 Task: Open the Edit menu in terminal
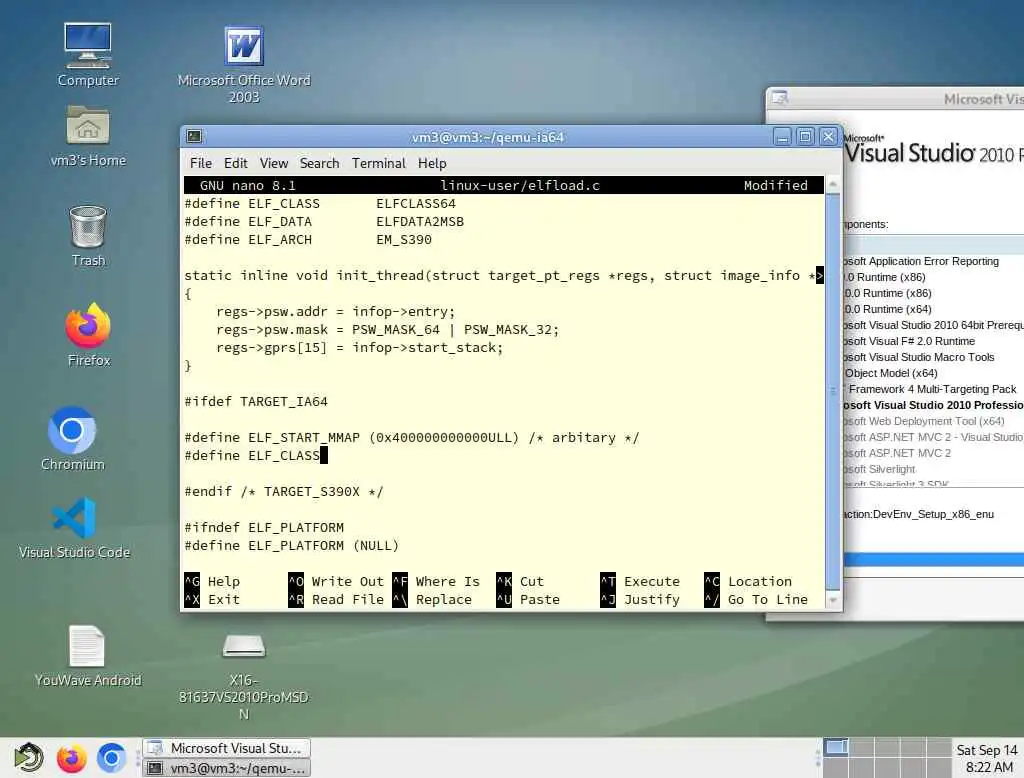tap(235, 163)
